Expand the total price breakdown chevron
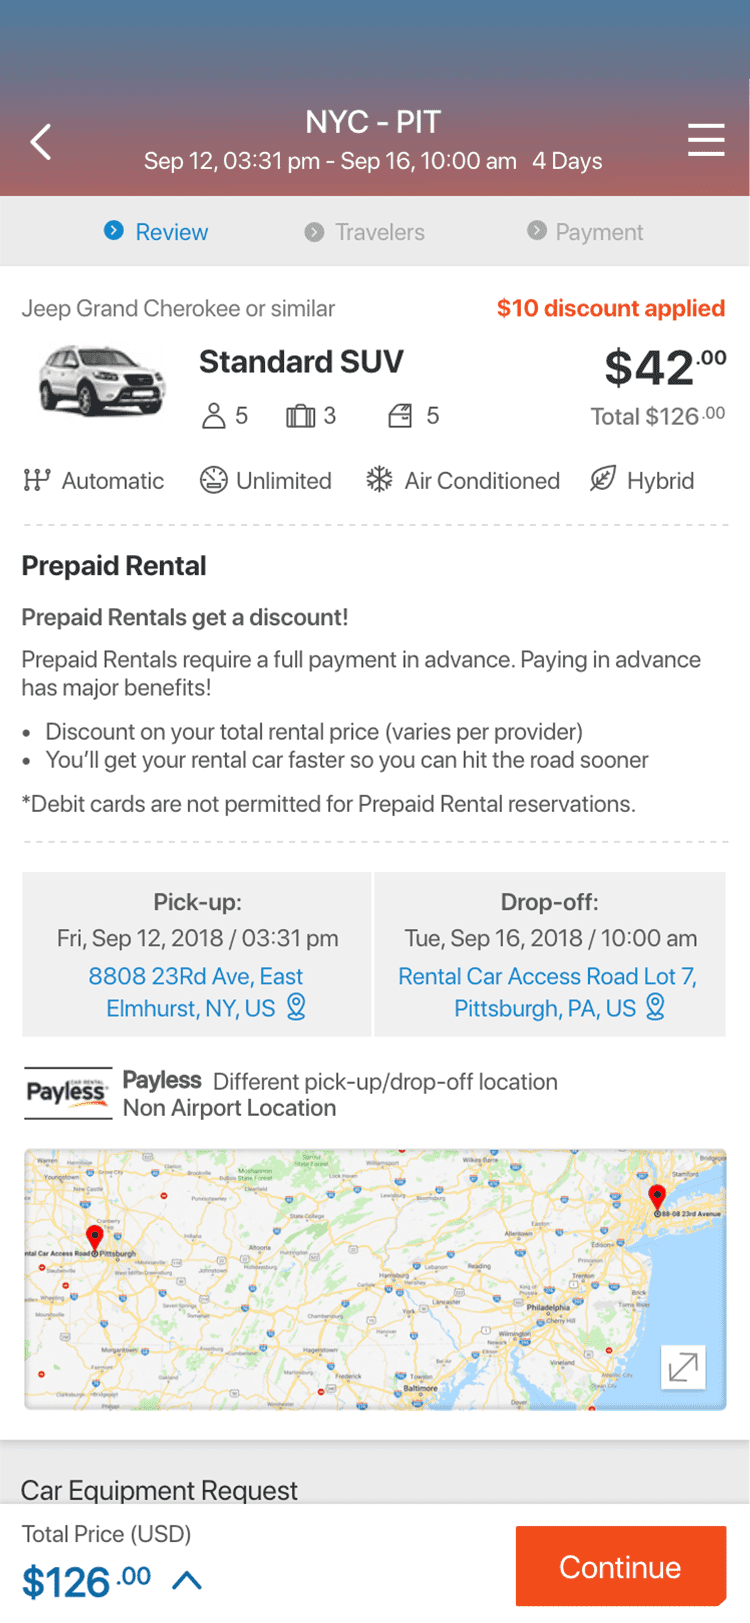The width and height of the screenshot is (750, 1623). tap(187, 1580)
